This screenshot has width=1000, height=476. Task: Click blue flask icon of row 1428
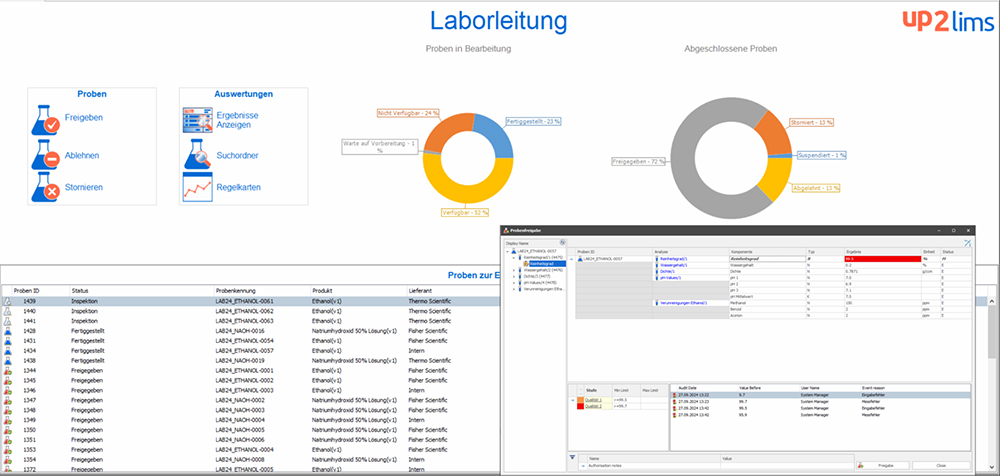coord(7,331)
